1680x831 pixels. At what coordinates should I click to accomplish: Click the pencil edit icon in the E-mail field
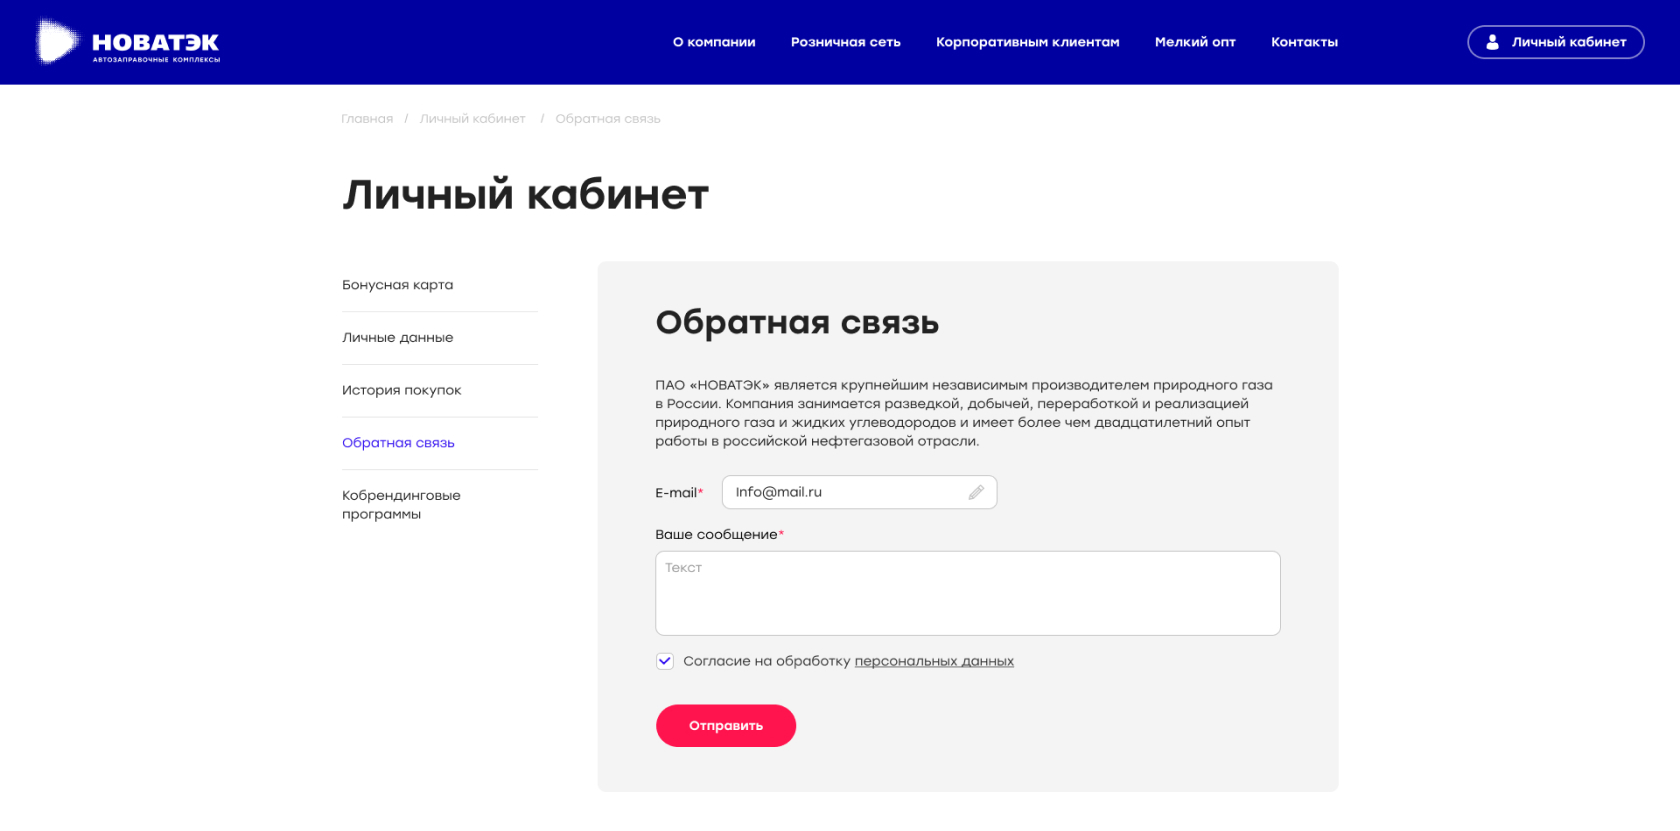(x=976, y=492)
